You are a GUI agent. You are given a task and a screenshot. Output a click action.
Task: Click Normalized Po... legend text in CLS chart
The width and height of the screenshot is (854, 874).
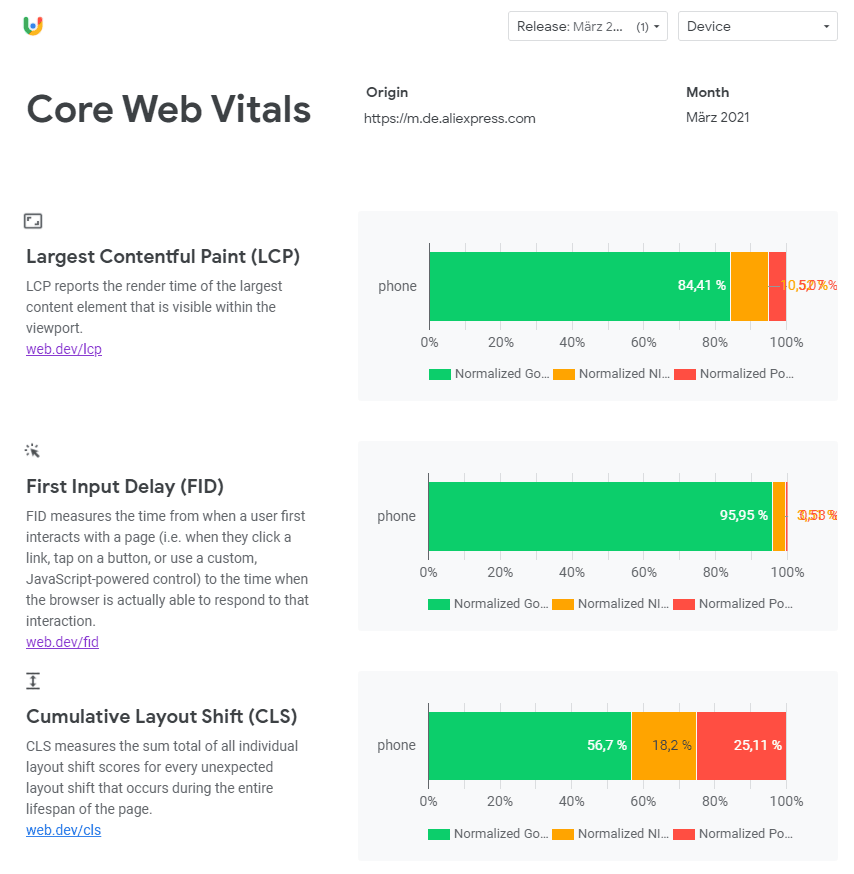tap(746, 834)
